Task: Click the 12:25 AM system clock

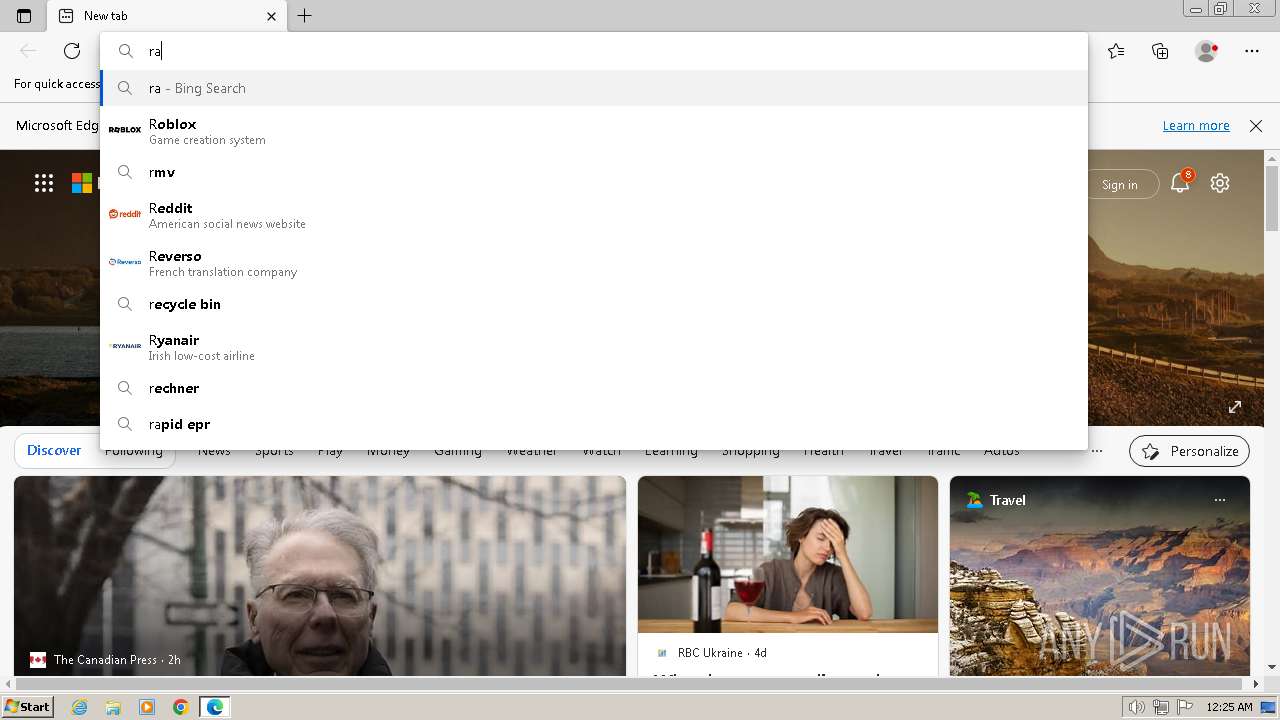Action: tap(1230, 707)
